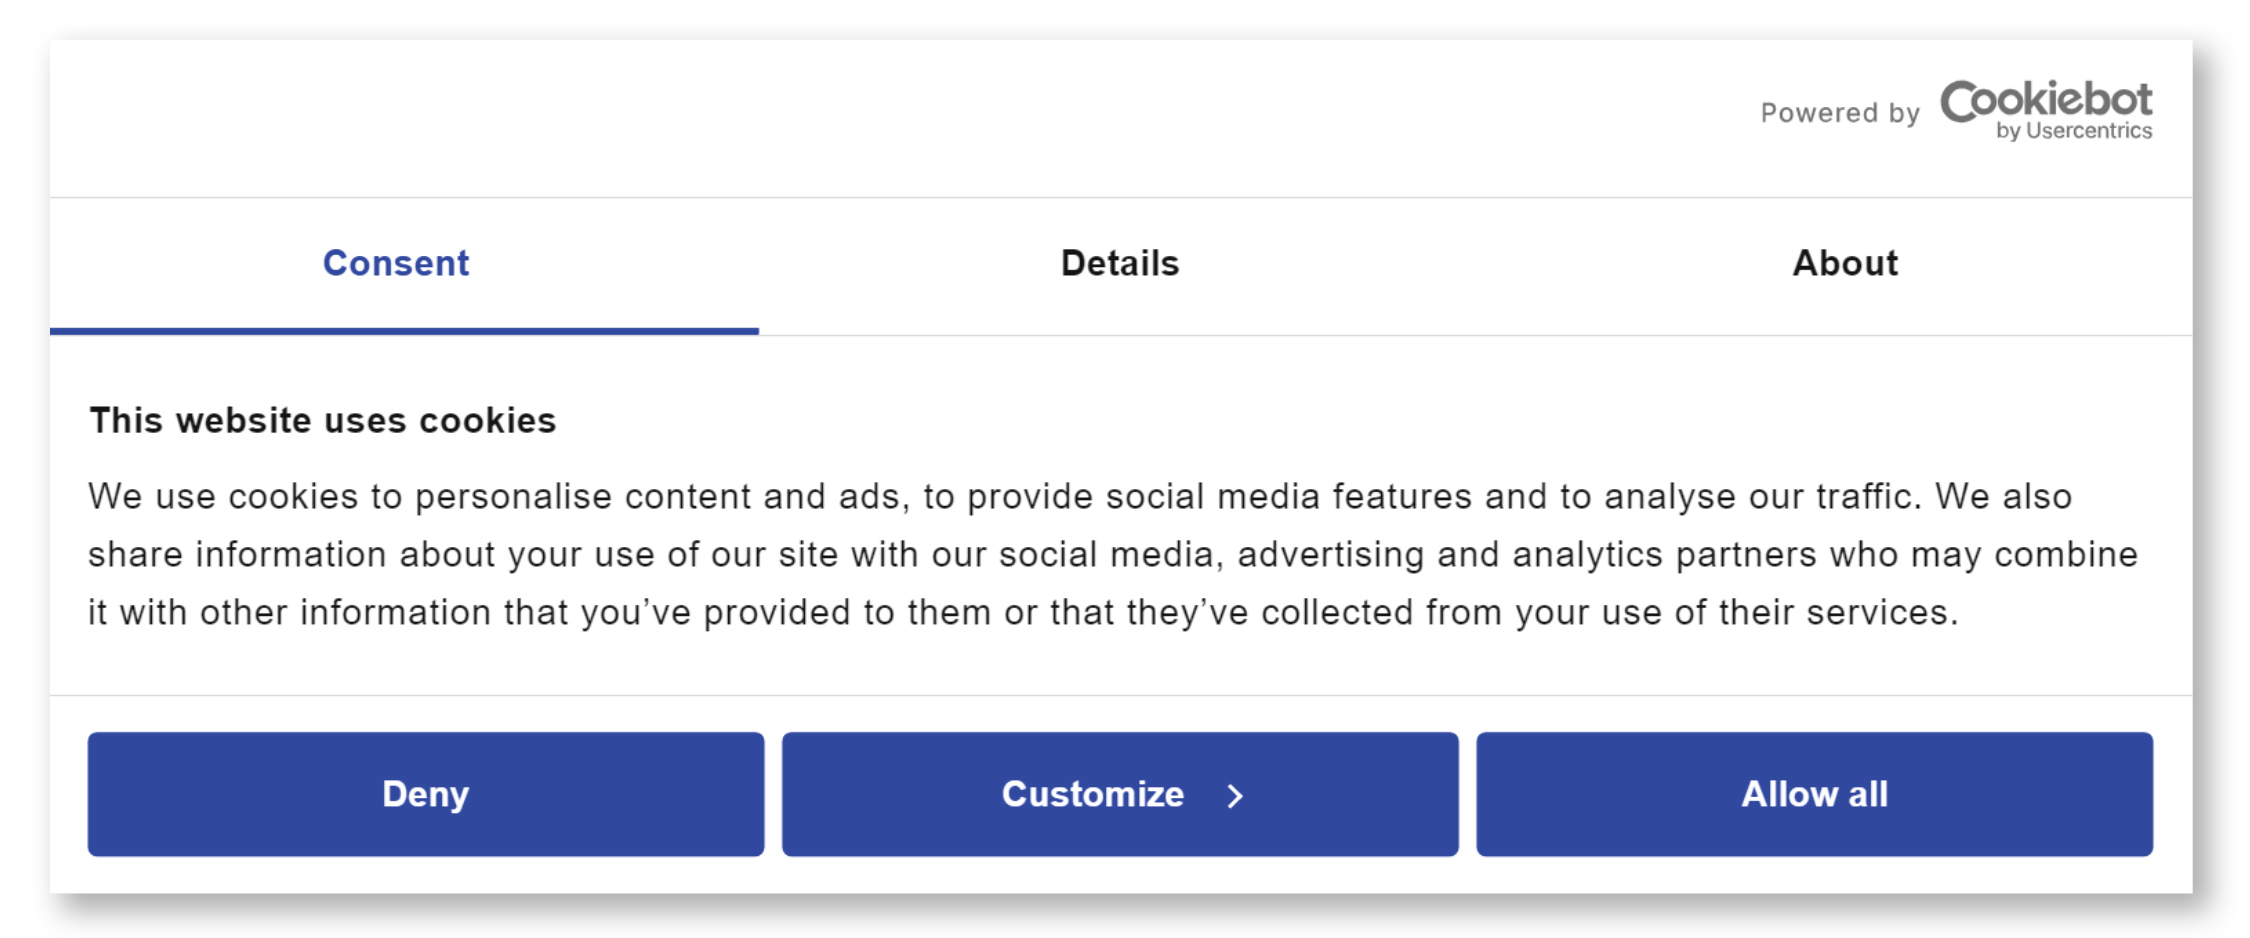
Task: Select the Consent tab
Action: (396, 264)
